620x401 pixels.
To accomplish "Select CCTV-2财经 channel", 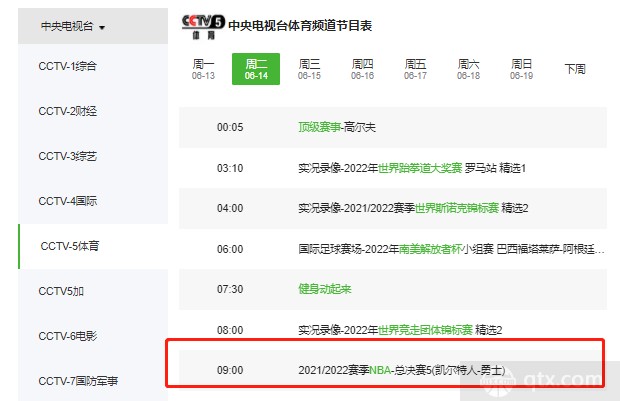I will (x=68, y=111).
